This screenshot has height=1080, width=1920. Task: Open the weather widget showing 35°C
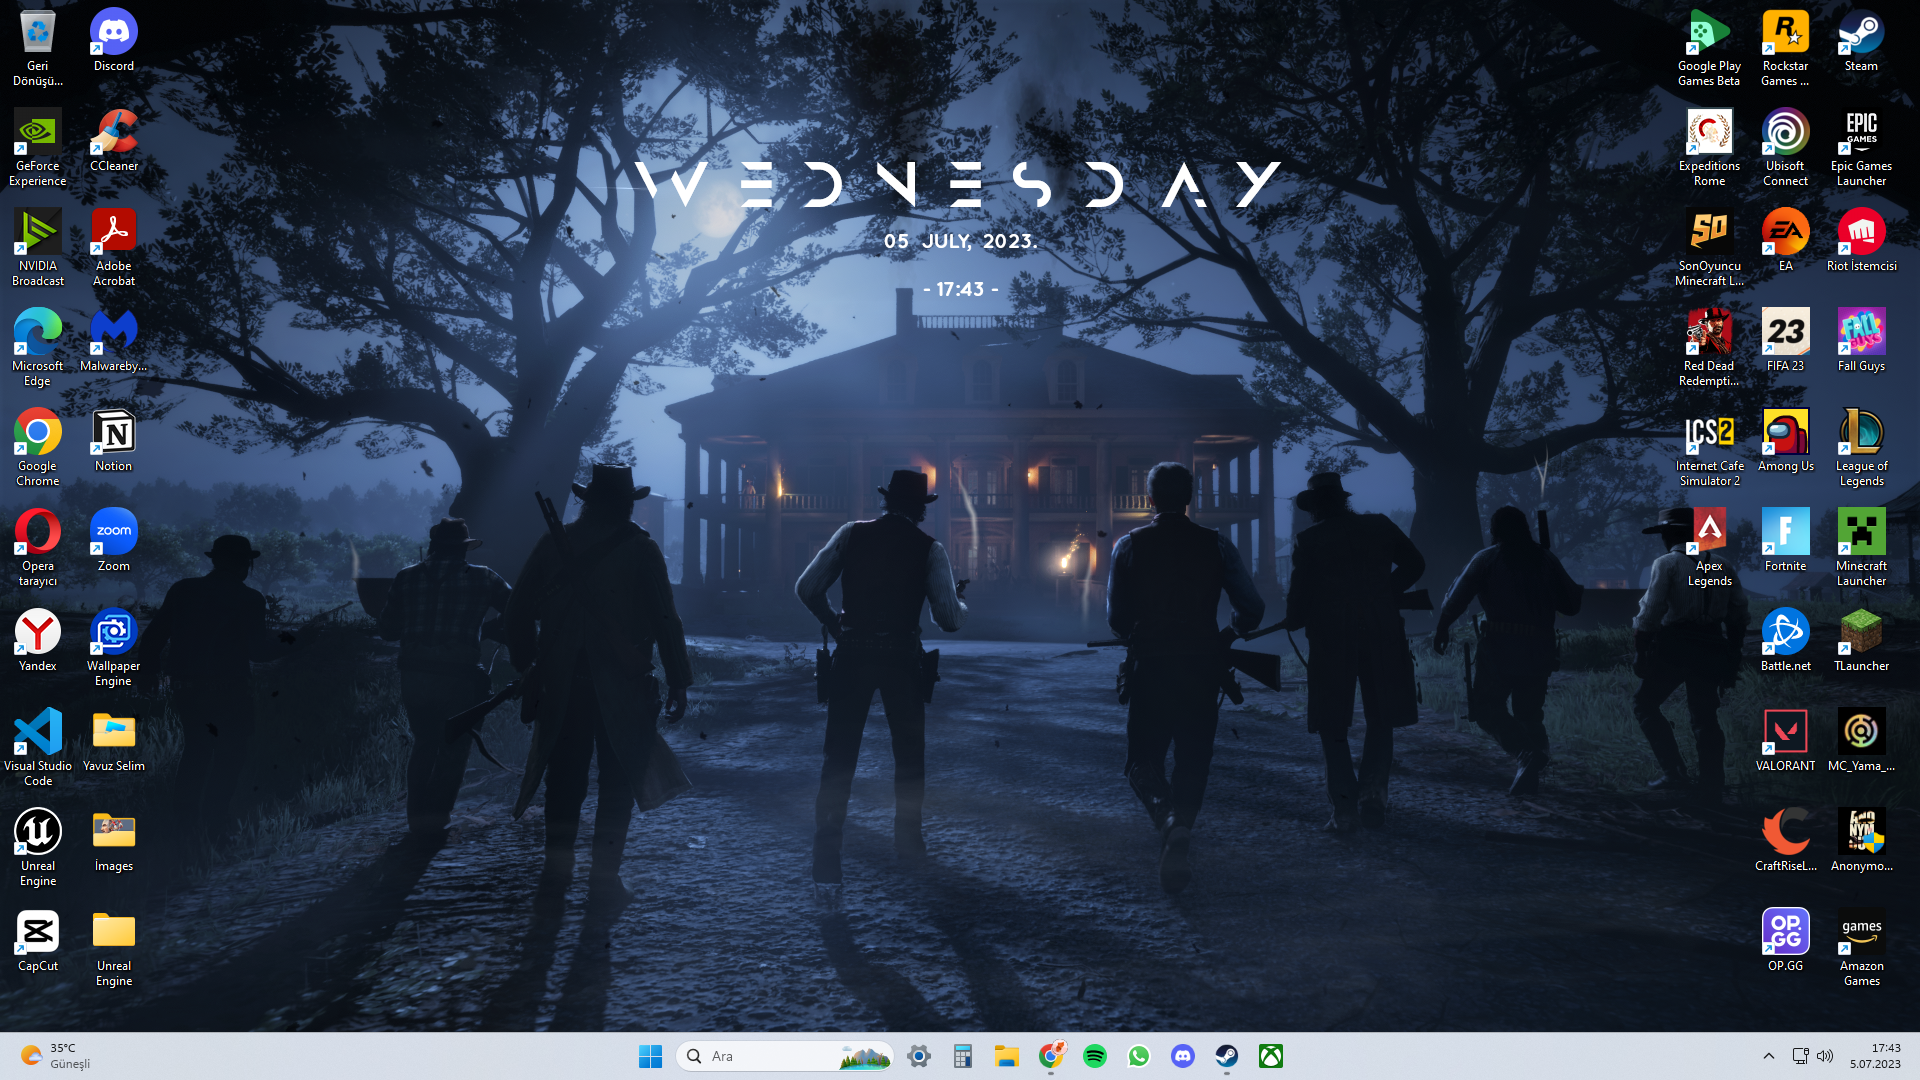[58, 1056]
